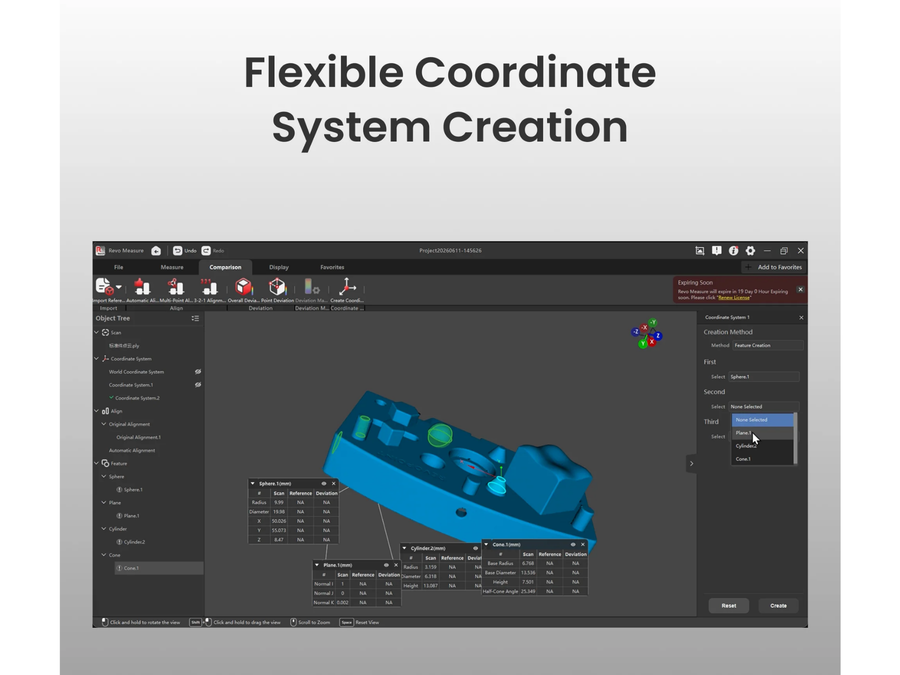Follow the Renew License link
The image size is (900, 675).
pos(734,297)
